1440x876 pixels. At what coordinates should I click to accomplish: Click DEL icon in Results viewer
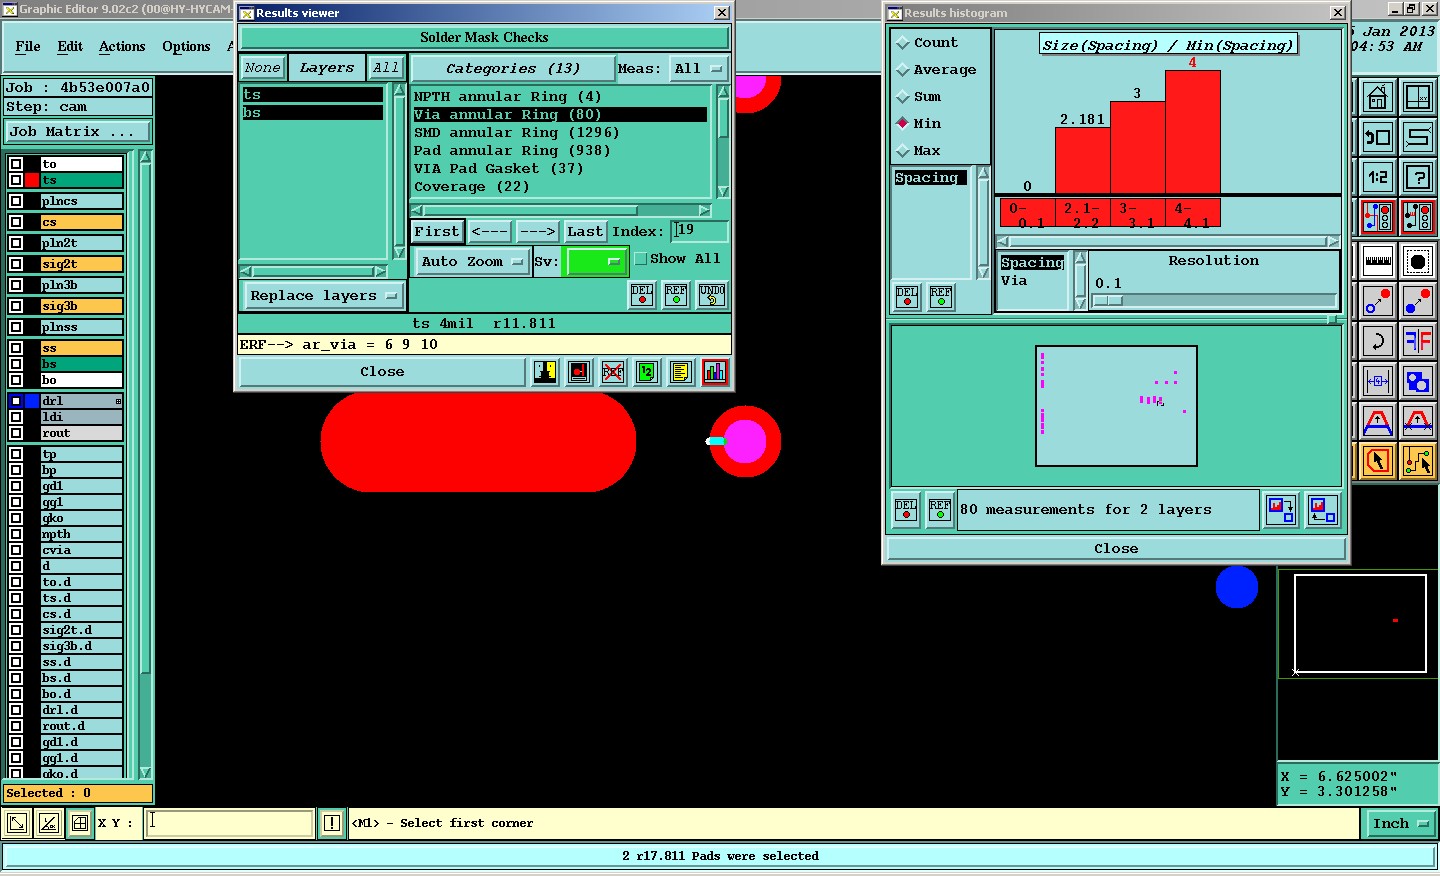pyautogui.click(x=642, y=295)
